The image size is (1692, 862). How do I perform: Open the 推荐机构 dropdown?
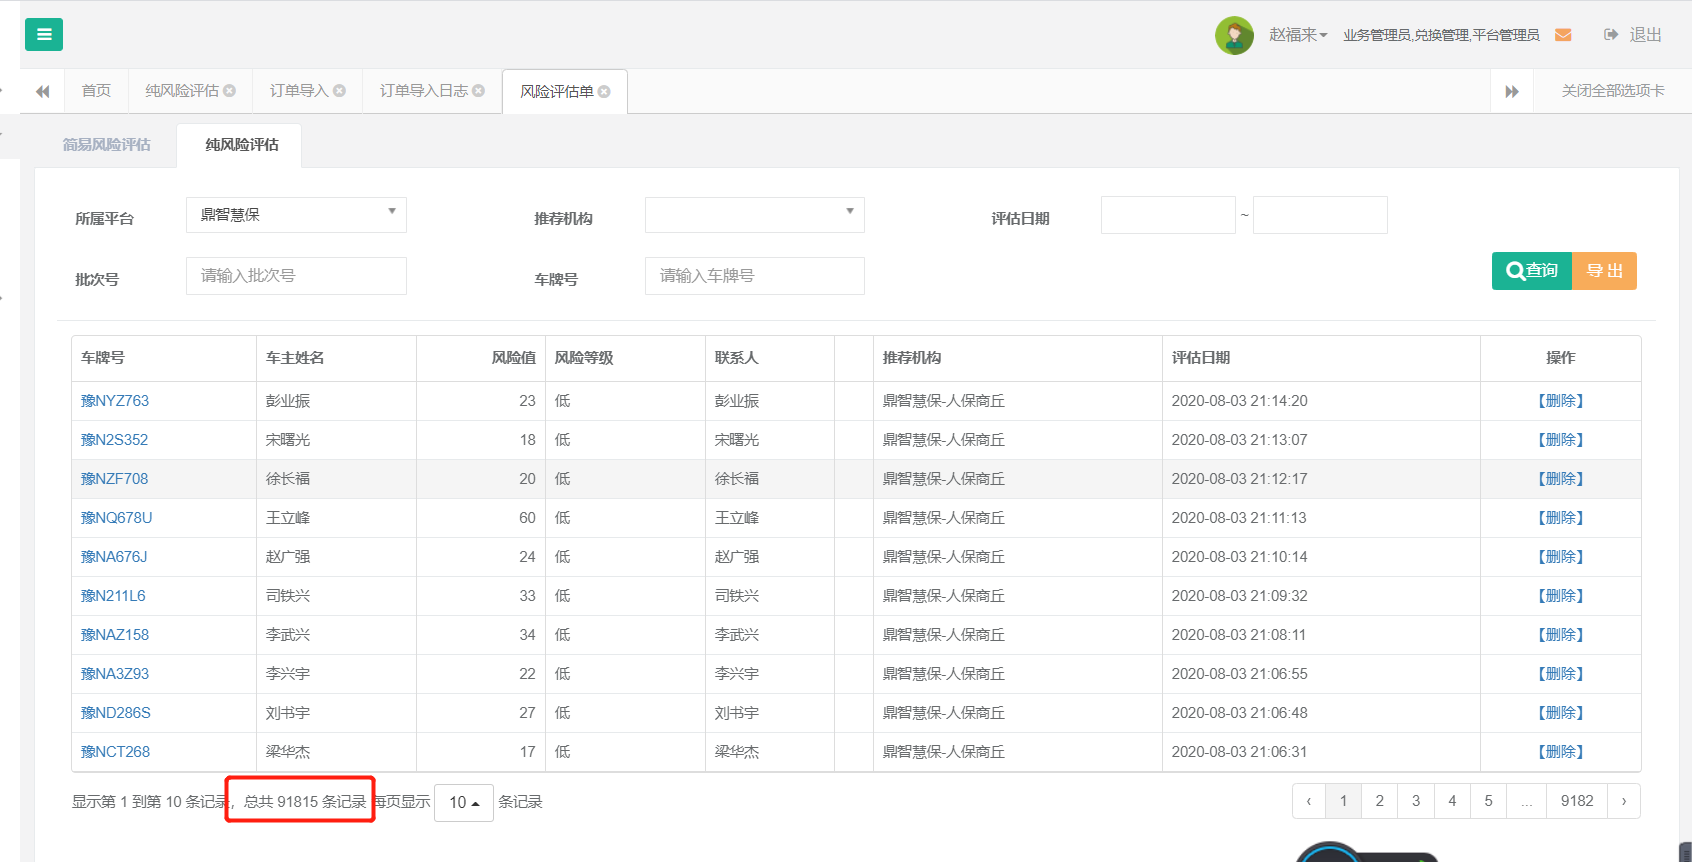pyautogui.click(x=754, y=215)
